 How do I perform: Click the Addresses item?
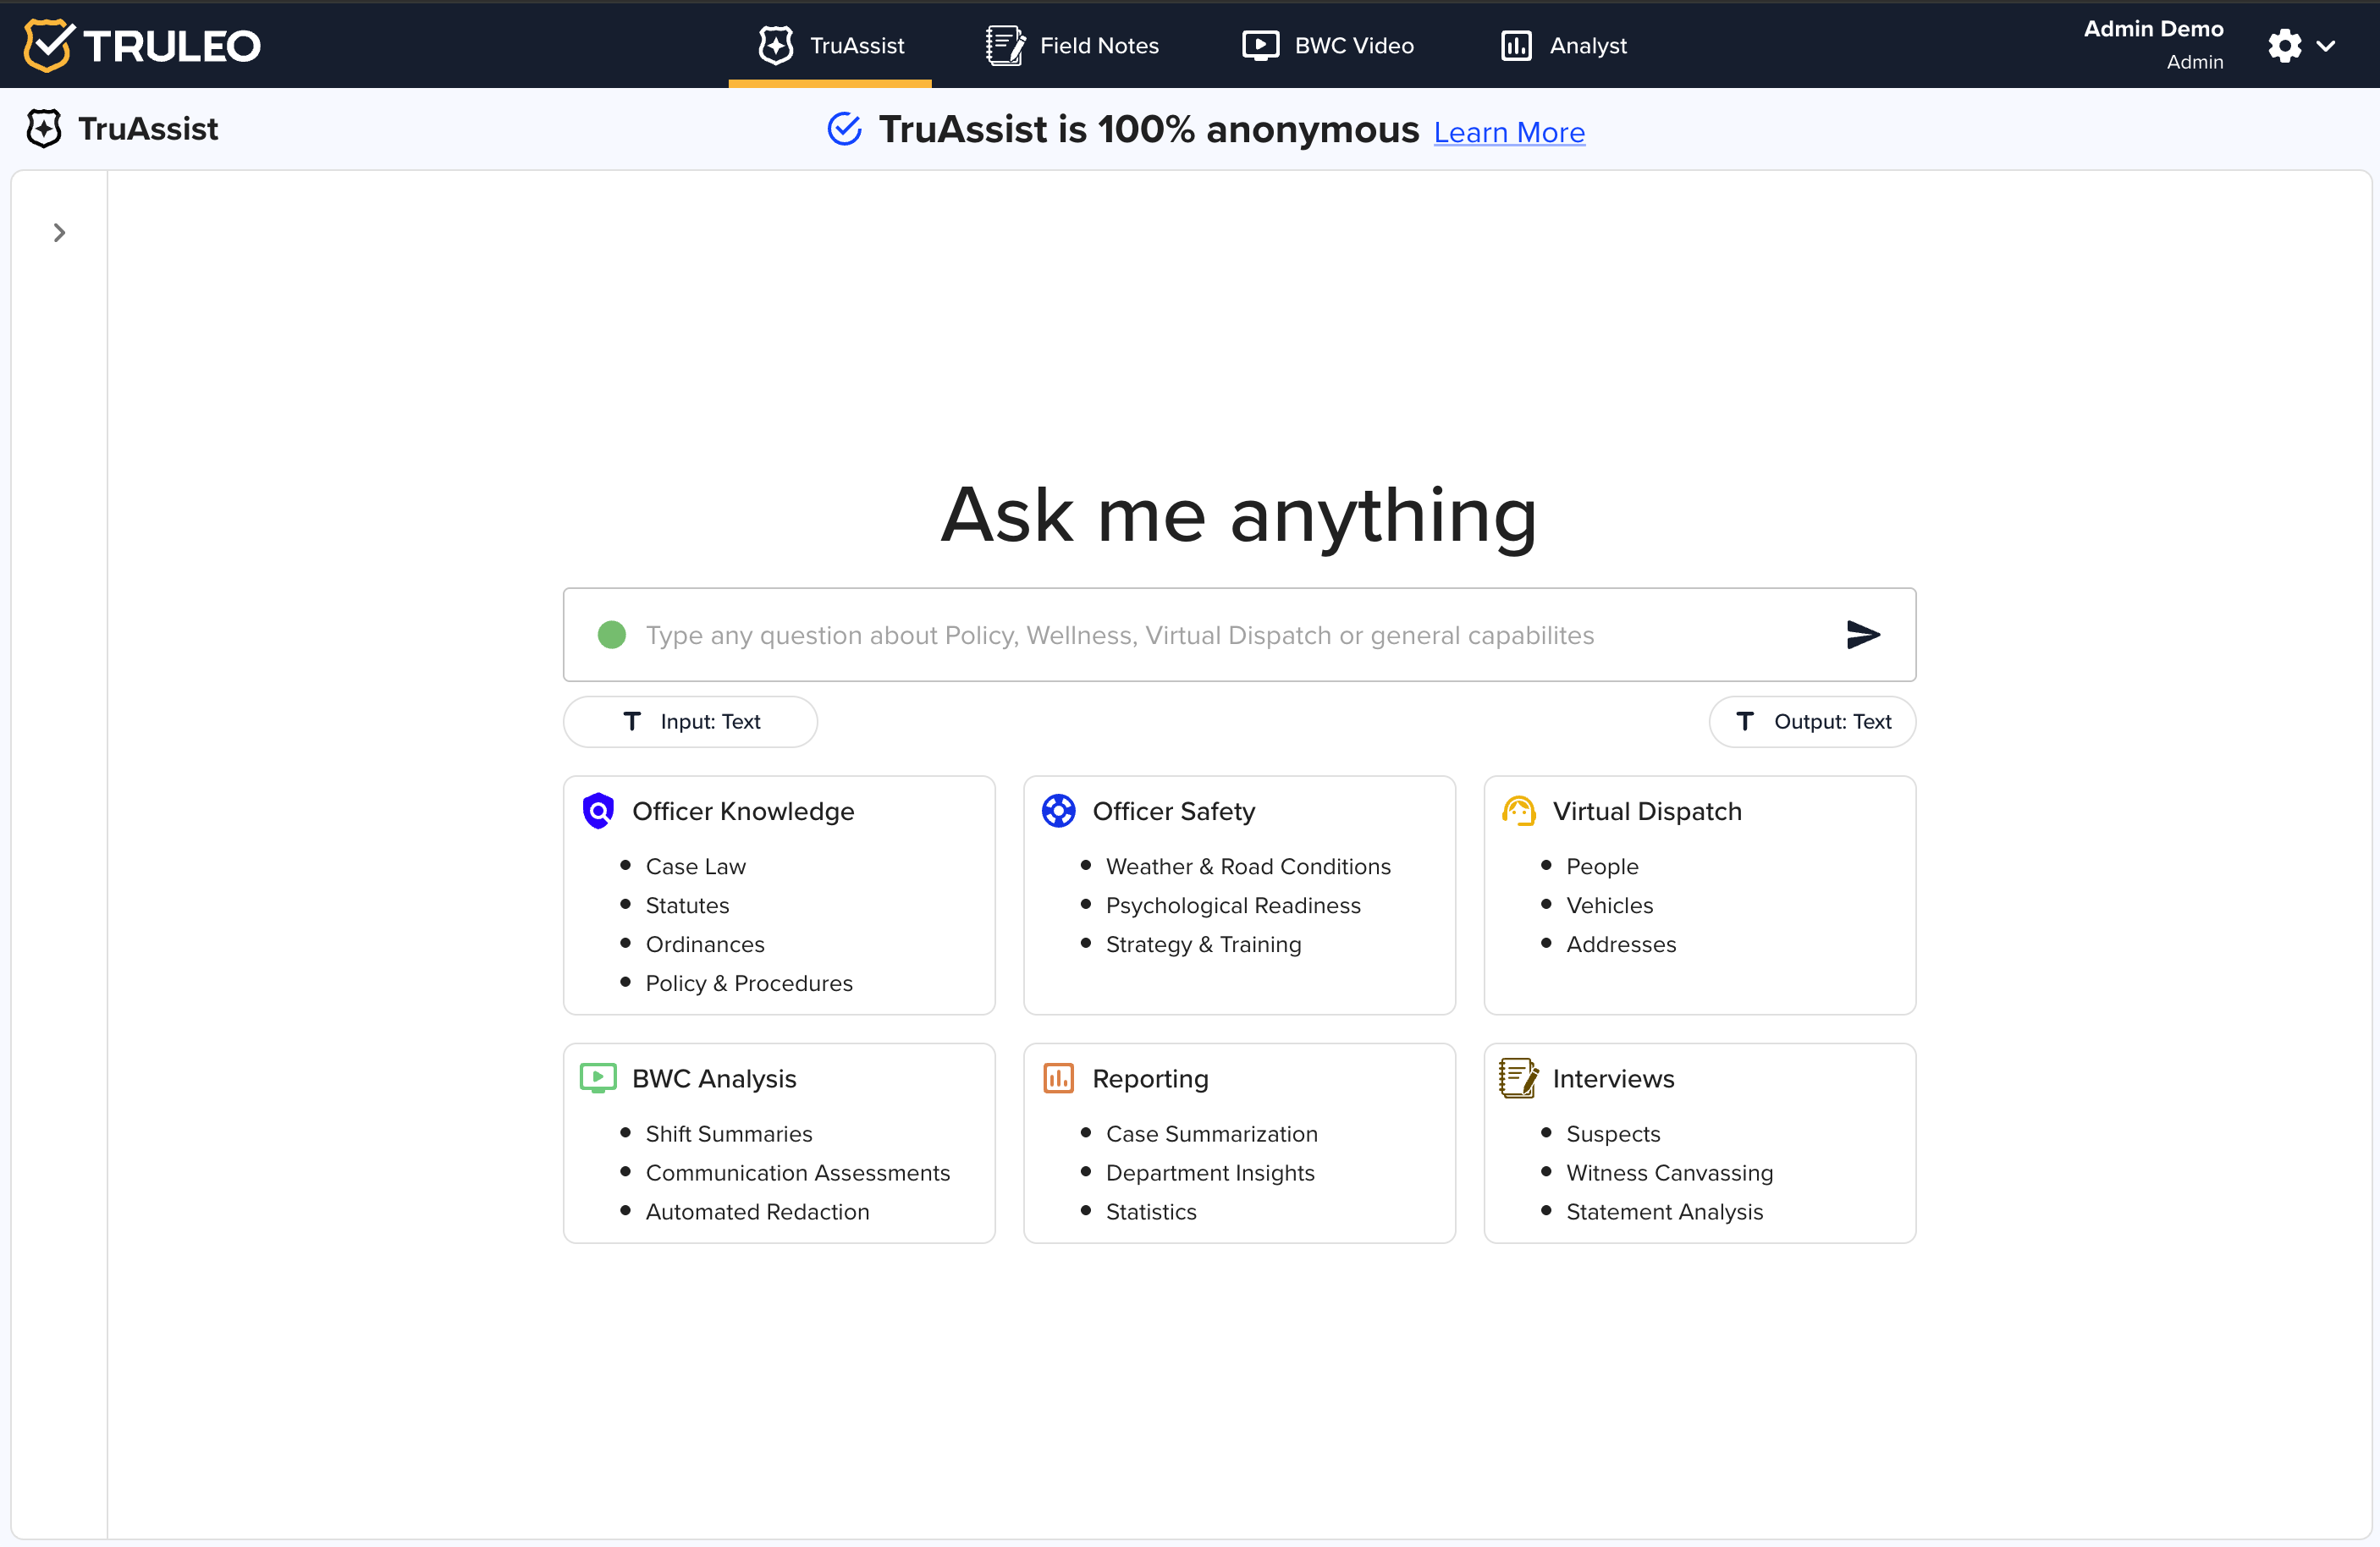(1621, 944)
